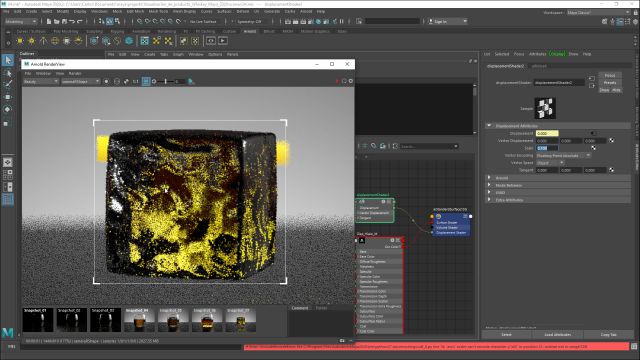Open the Symmetry Off dropdown
This screenshot has height=360, width=640.
(x=249, y=21)
